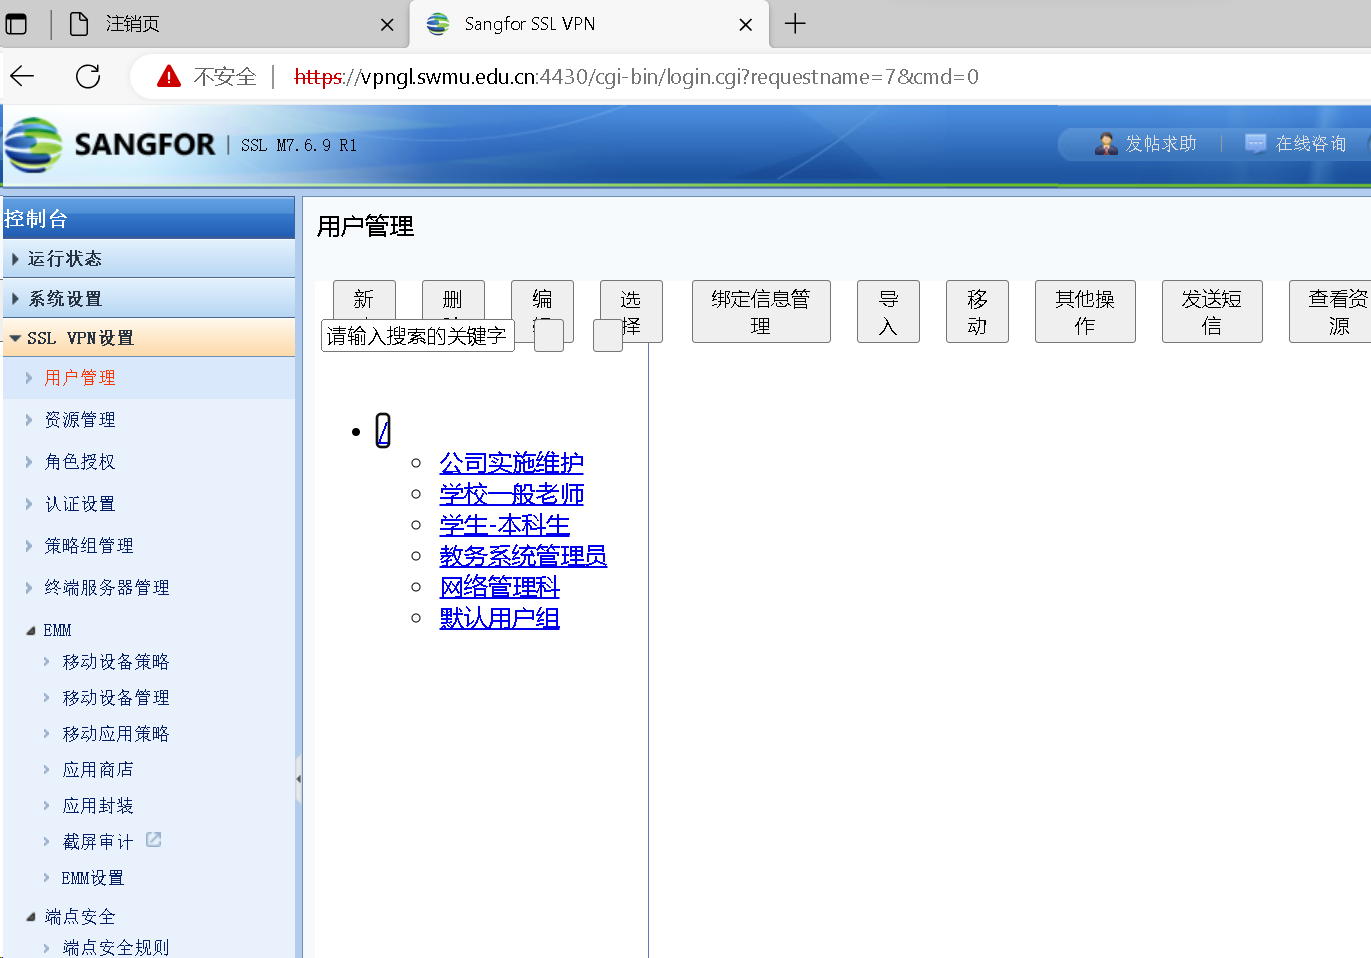Click the search keyword input field
Image resolution: width=1371 pixels, height=958 pixels.
pos(417,336)
